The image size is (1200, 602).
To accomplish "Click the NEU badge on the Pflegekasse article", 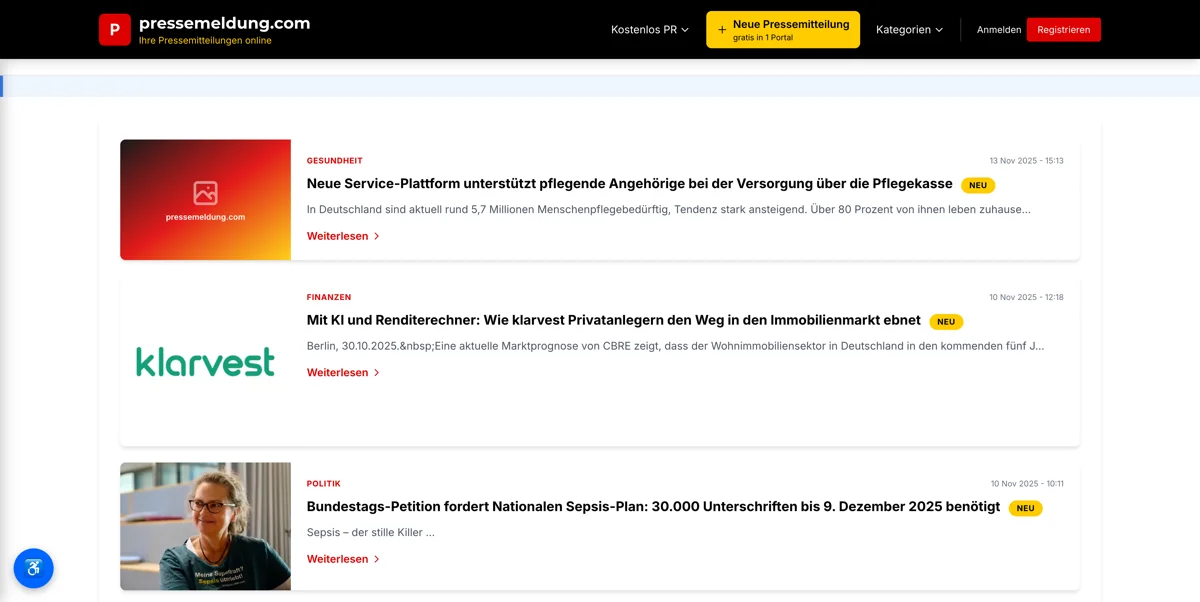I will pos(978,185).
